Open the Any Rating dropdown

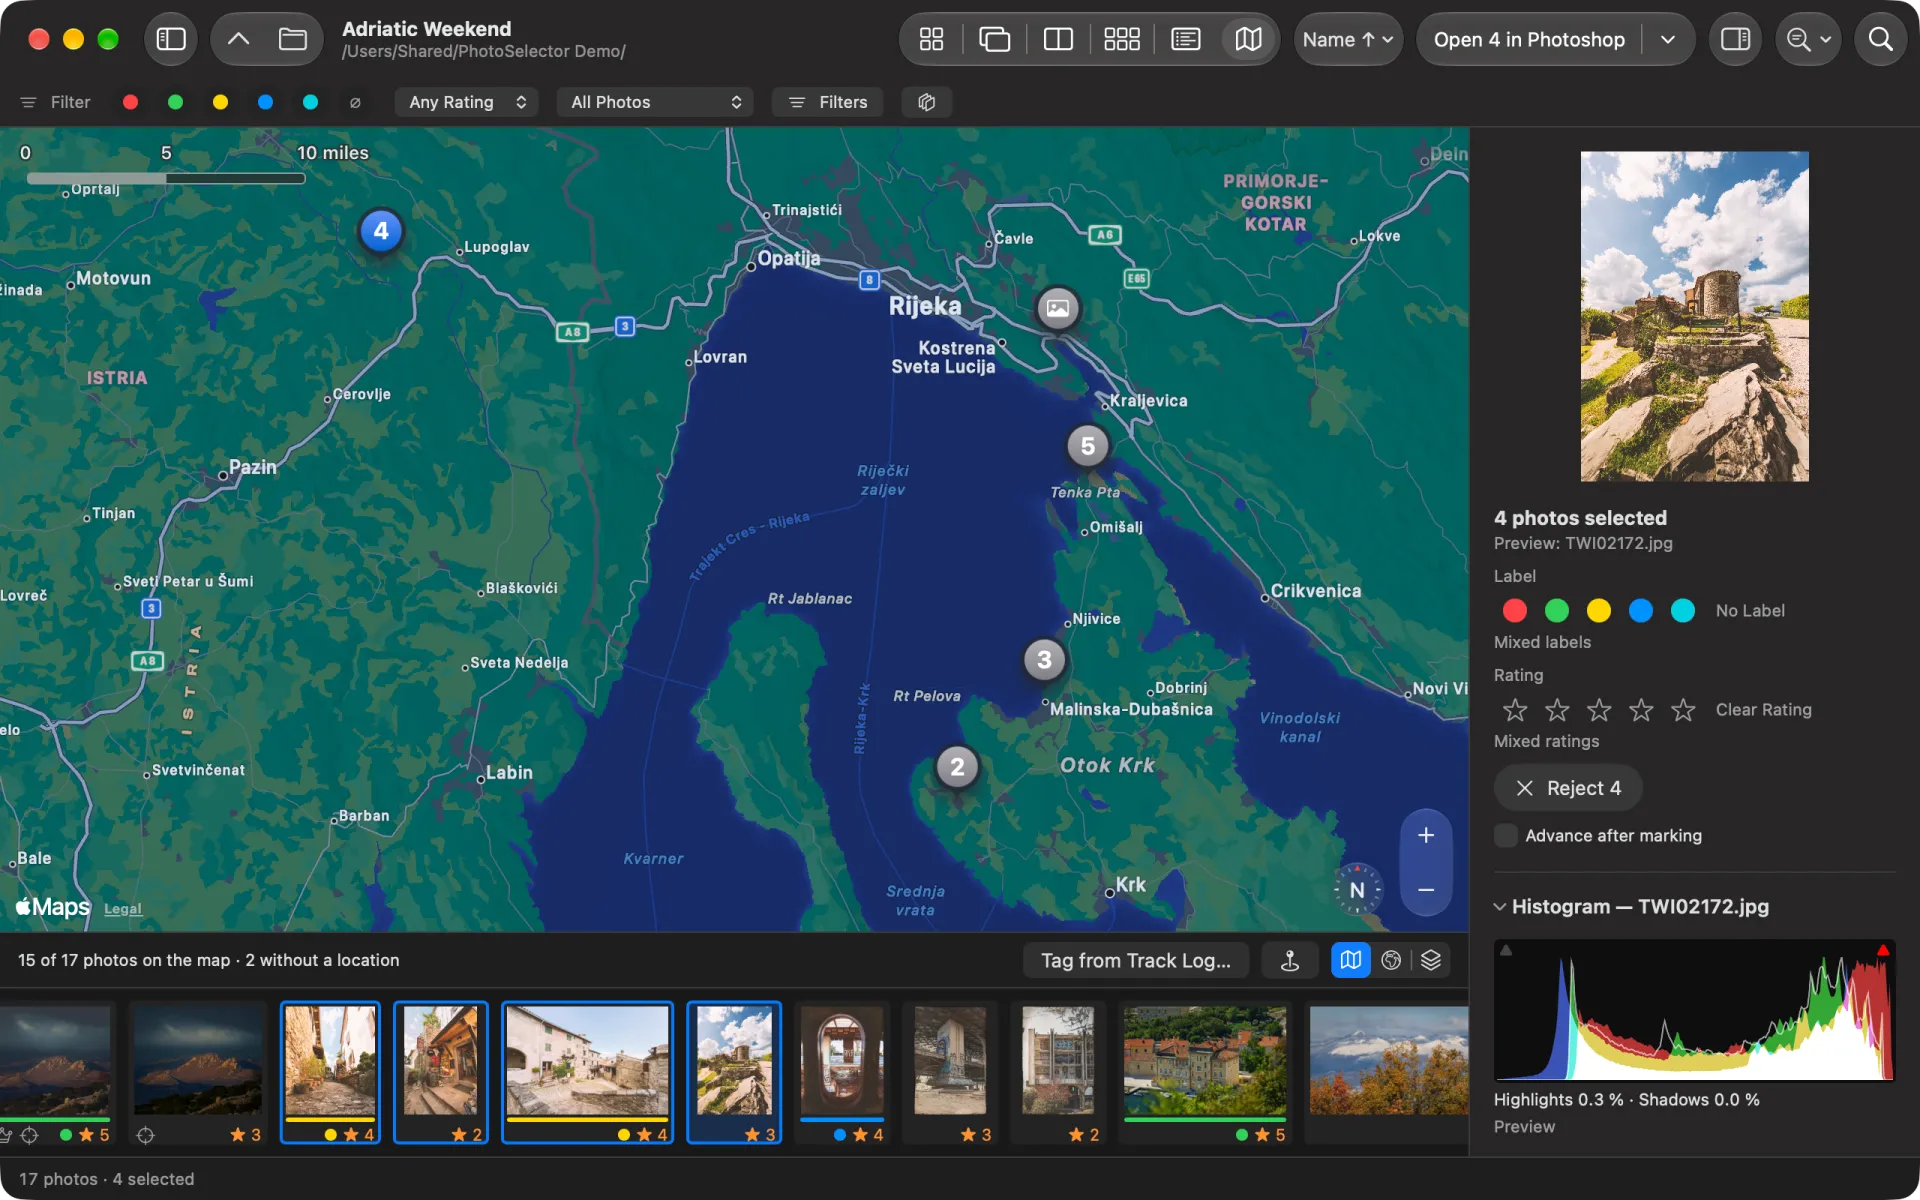[x=467, y=102]
